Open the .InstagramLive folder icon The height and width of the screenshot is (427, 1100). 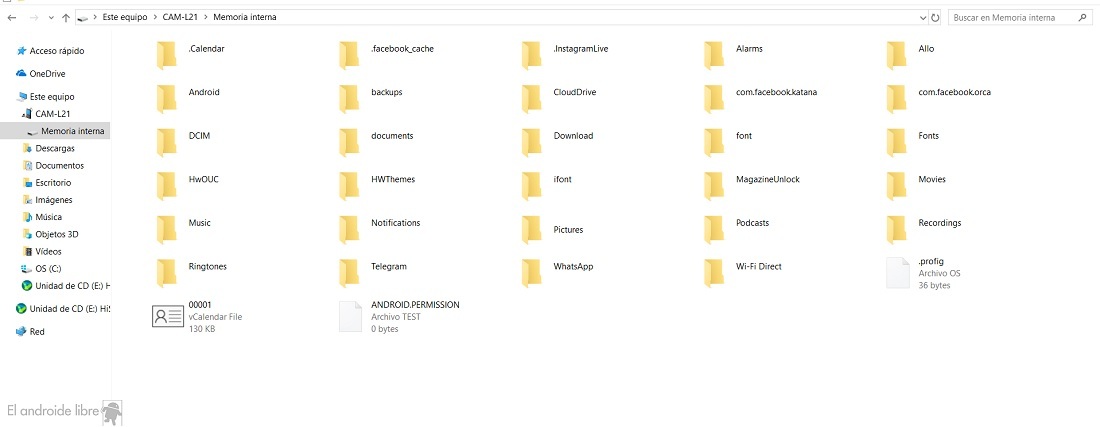532,55
